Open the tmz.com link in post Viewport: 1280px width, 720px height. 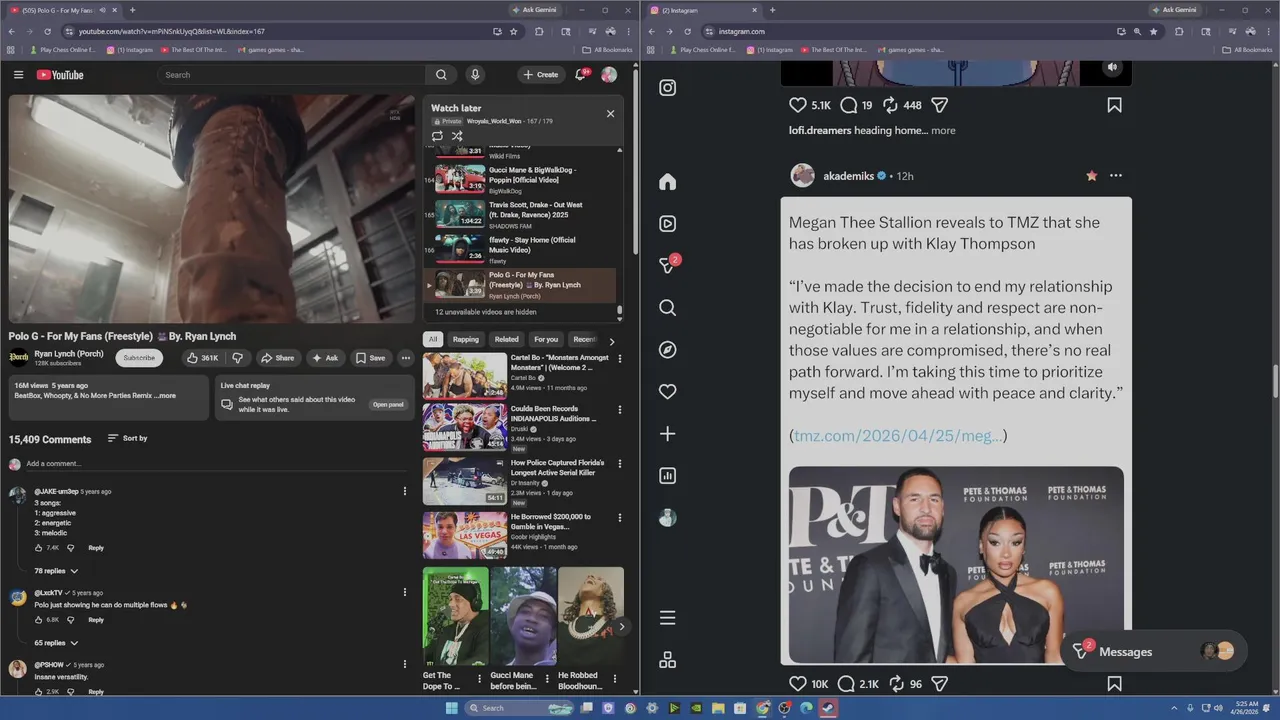point(898,436)
